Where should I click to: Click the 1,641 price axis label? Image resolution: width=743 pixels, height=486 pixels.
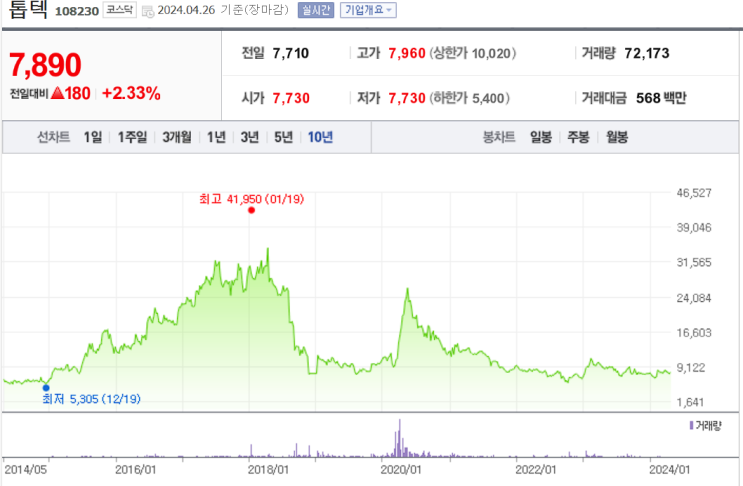point(690,402)
